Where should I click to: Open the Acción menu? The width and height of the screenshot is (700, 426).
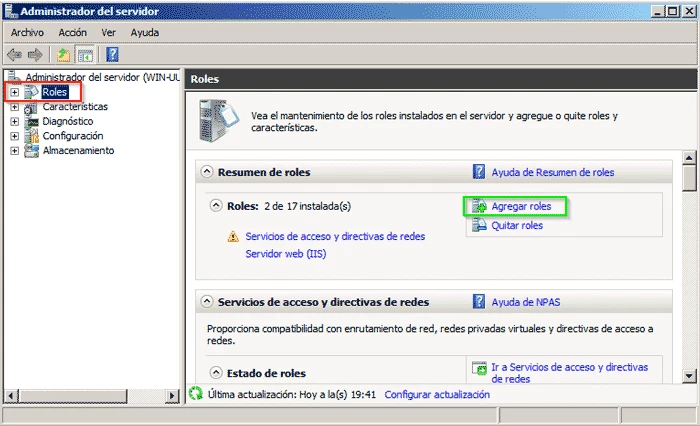73,33
